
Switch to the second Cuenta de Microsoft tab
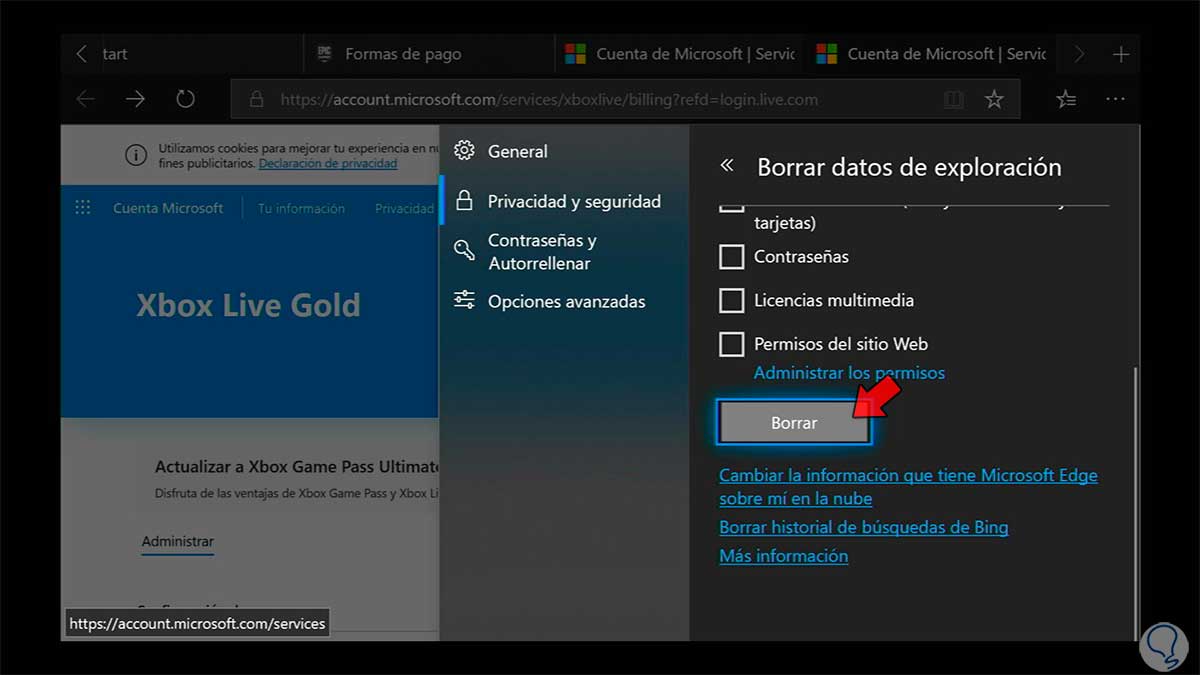(x=931, y=54)
